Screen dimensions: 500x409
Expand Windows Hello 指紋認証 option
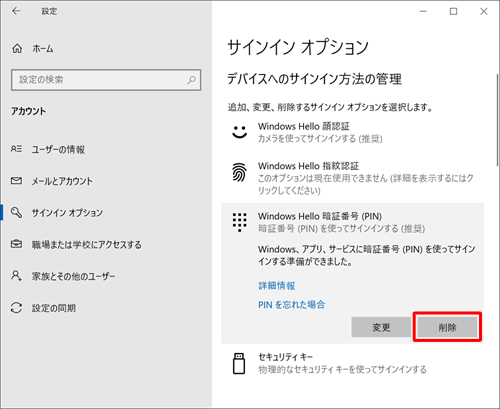tap(352, 178)
